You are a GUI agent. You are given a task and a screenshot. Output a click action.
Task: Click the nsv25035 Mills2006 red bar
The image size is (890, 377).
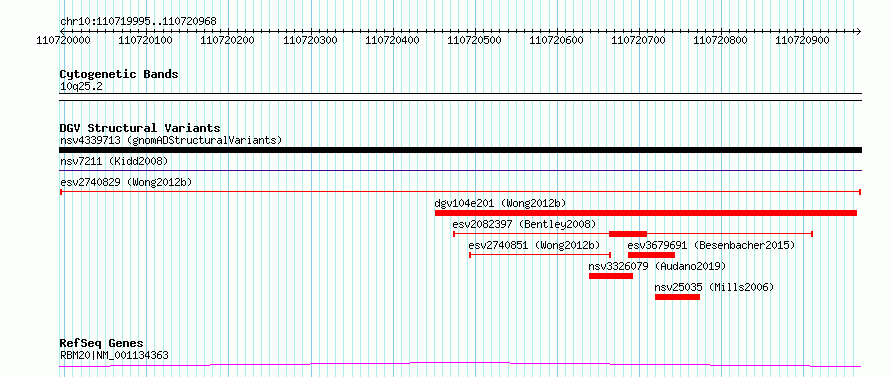click(677, 297)
